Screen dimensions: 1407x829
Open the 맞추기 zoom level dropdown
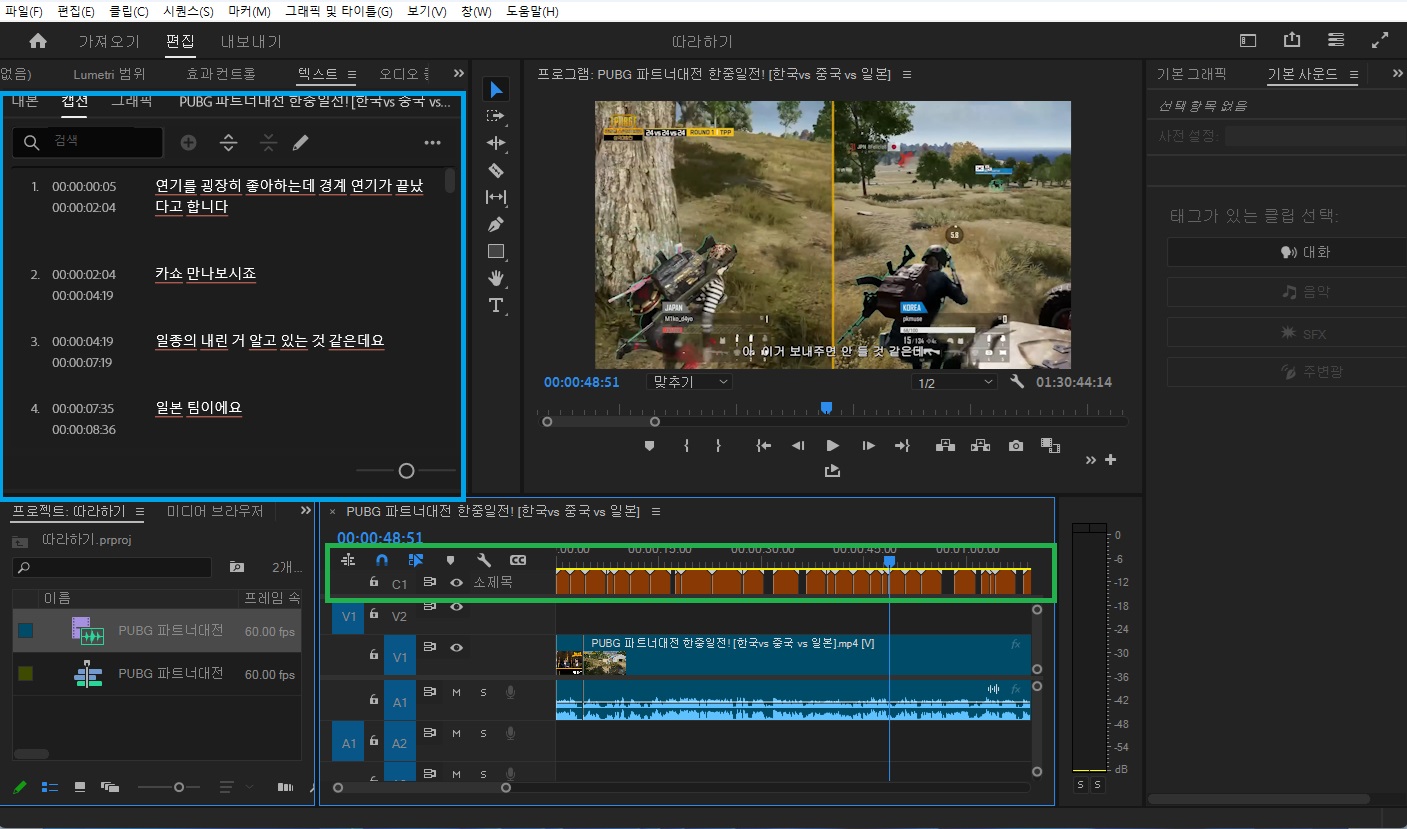click(689, 382)
